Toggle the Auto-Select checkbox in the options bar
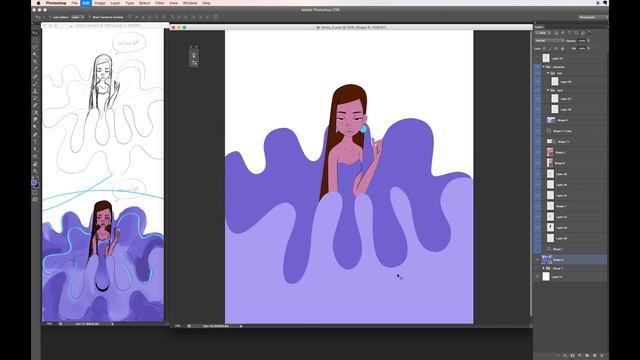640x360 pixels. (x=51, y=17)
